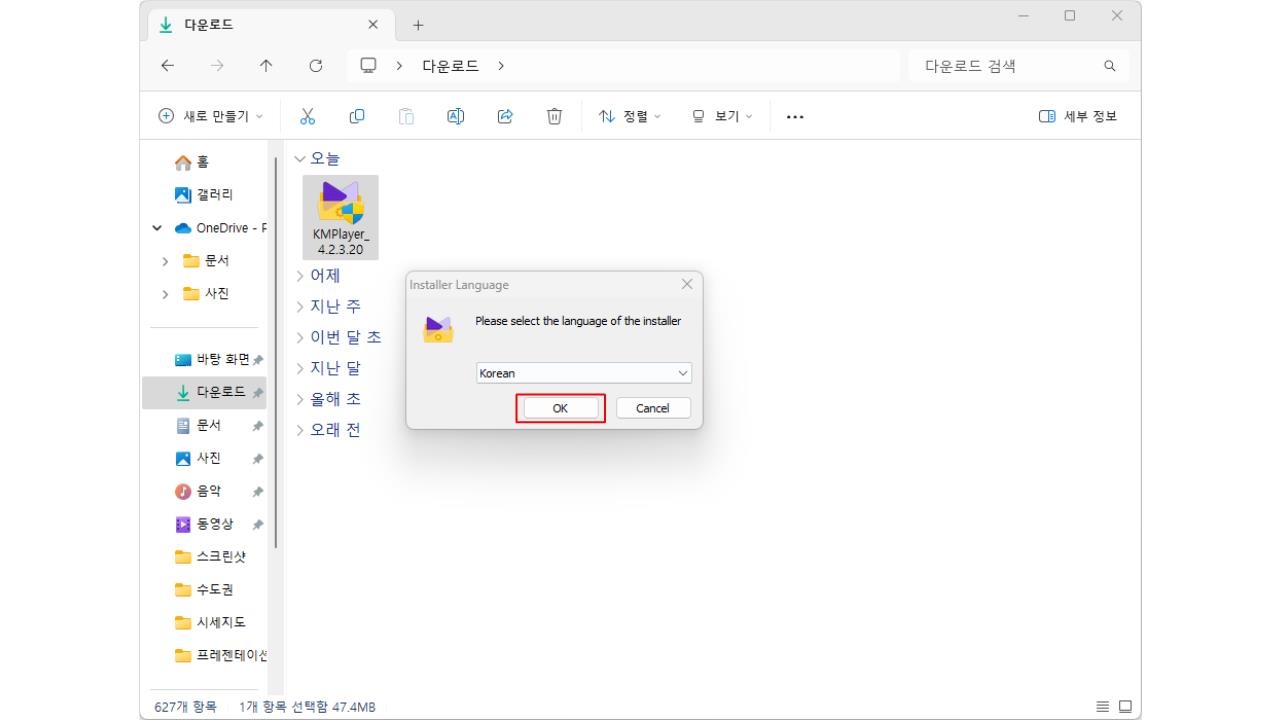The height and width of the screenshot is (720, 1280).
Task: Click the See more ellipsis in the toolbar
Action: tap(794, 116)
